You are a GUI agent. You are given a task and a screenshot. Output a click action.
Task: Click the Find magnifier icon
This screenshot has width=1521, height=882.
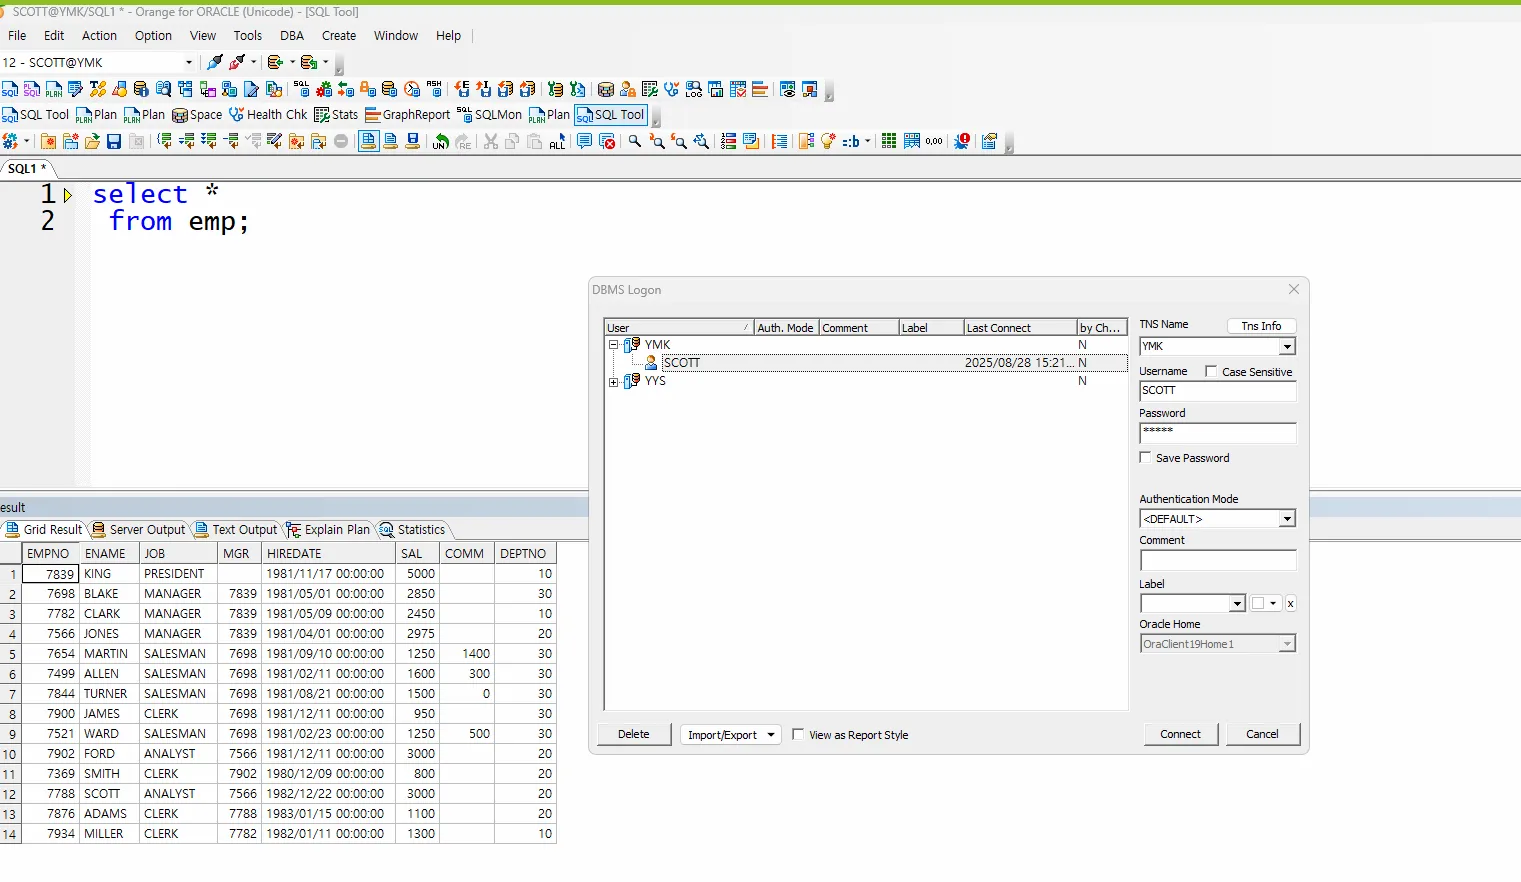coord(634,142)
